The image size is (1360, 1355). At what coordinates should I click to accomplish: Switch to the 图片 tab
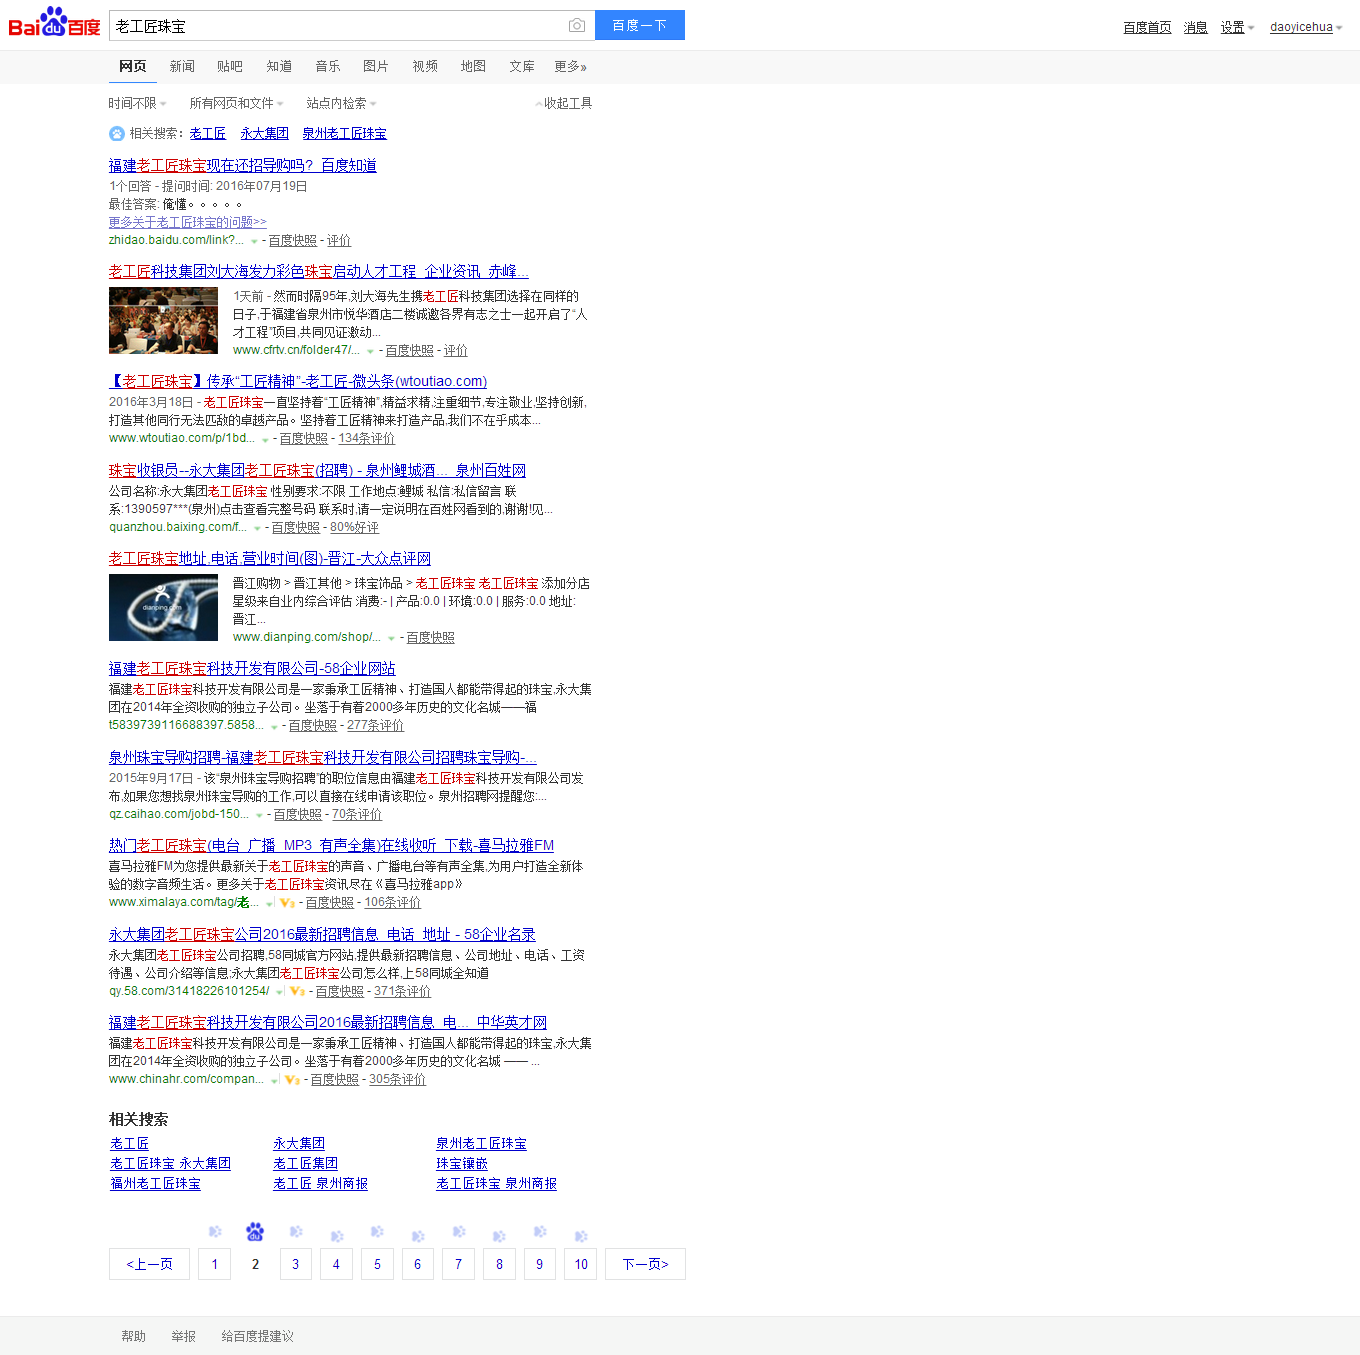click(x=376, y=67)
